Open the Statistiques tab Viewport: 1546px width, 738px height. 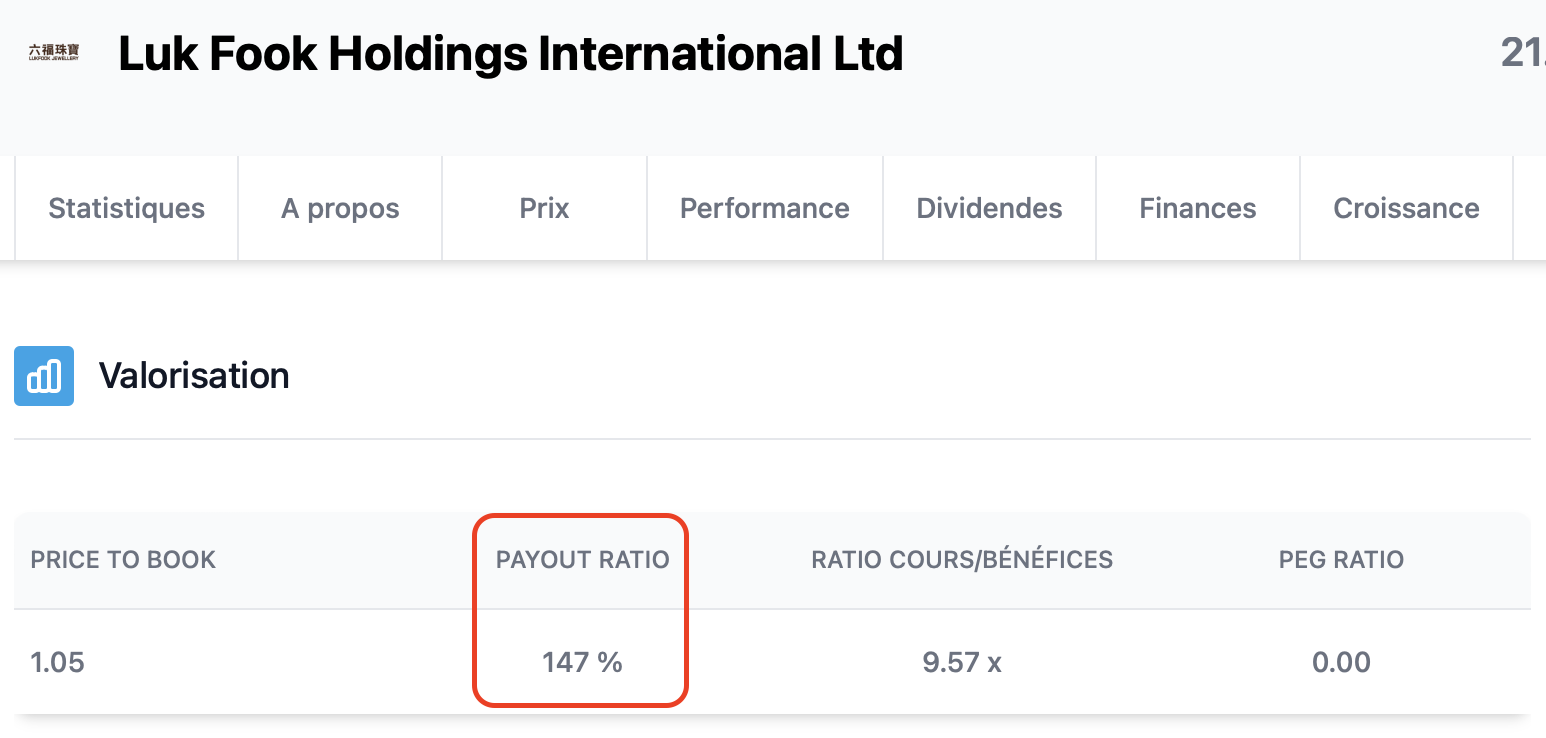tap(127, 208)
